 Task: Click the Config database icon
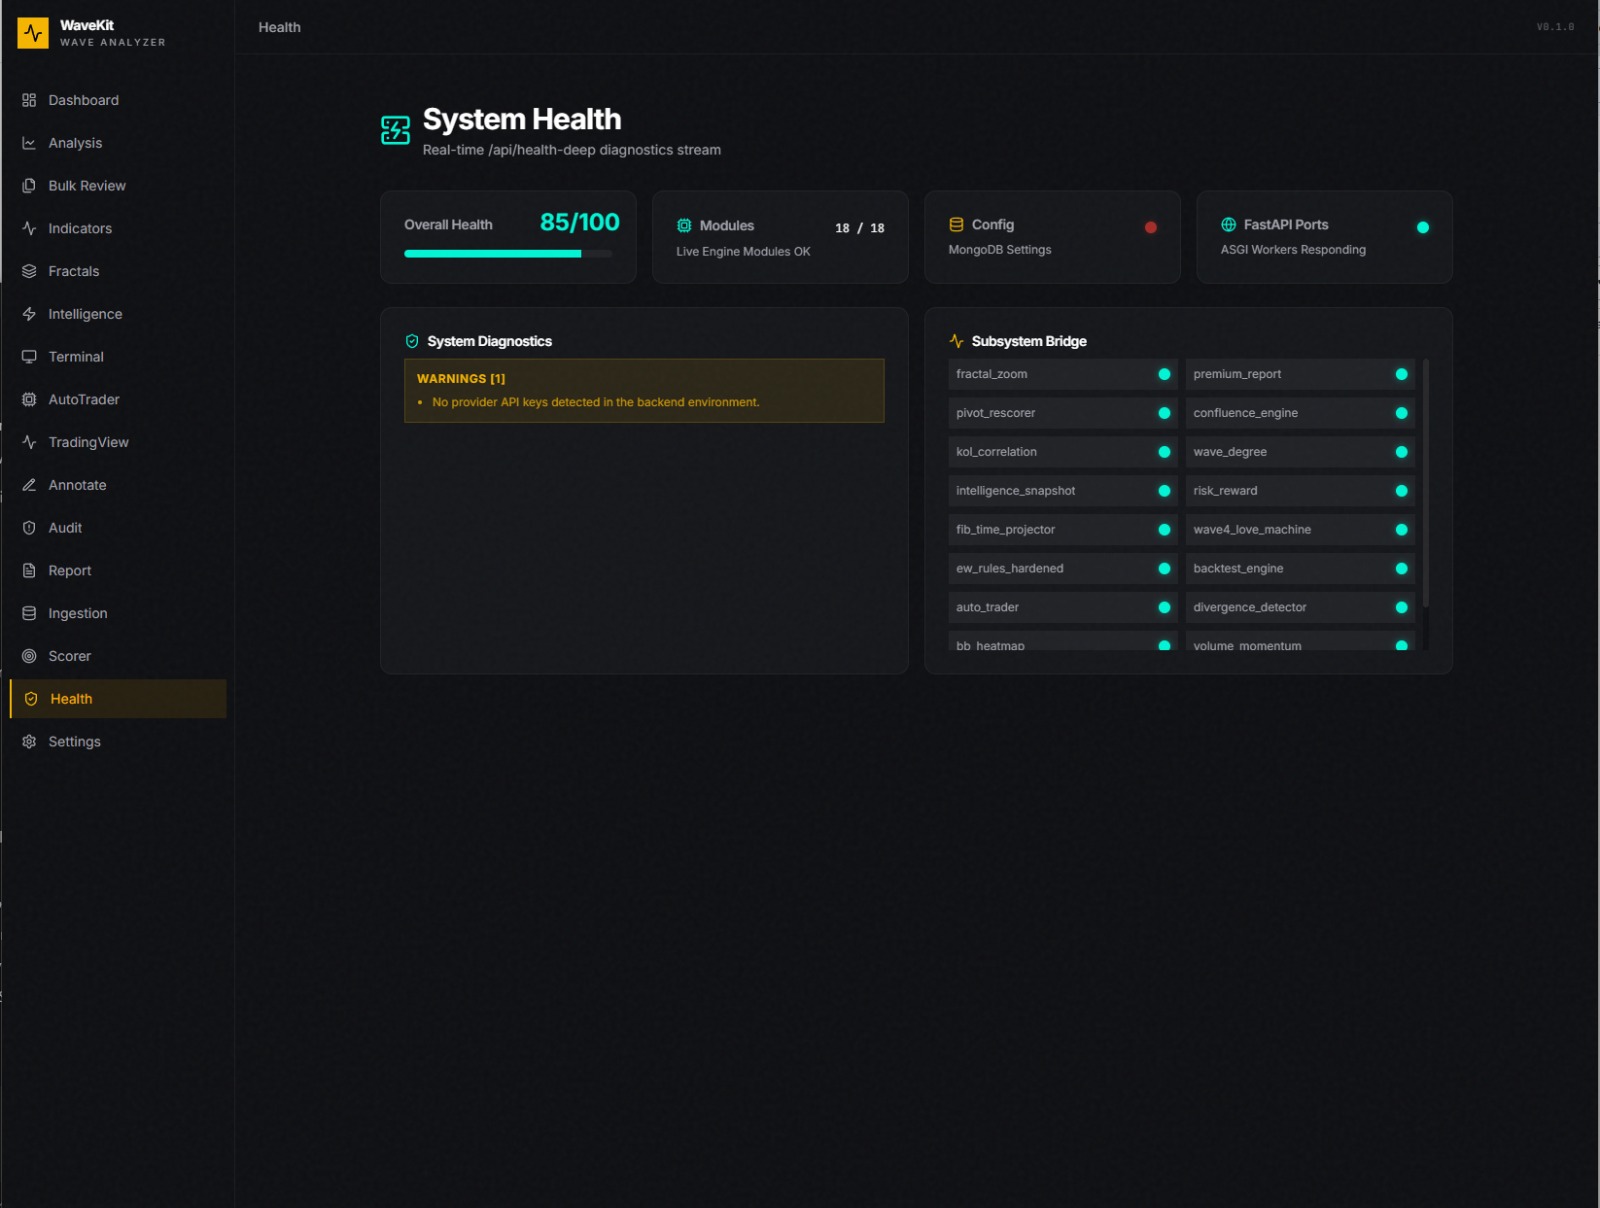956,225
